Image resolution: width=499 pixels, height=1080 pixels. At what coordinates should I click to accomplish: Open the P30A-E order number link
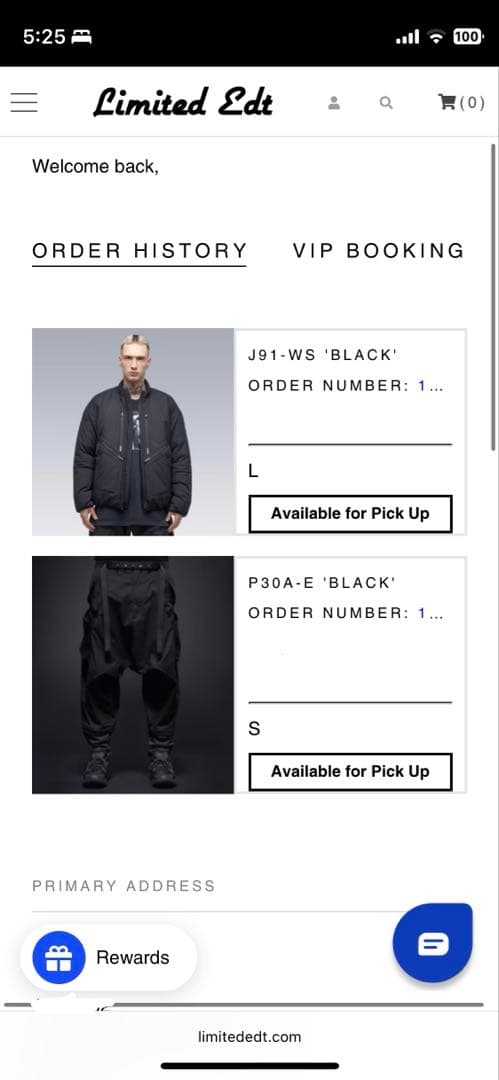point(431,613)
